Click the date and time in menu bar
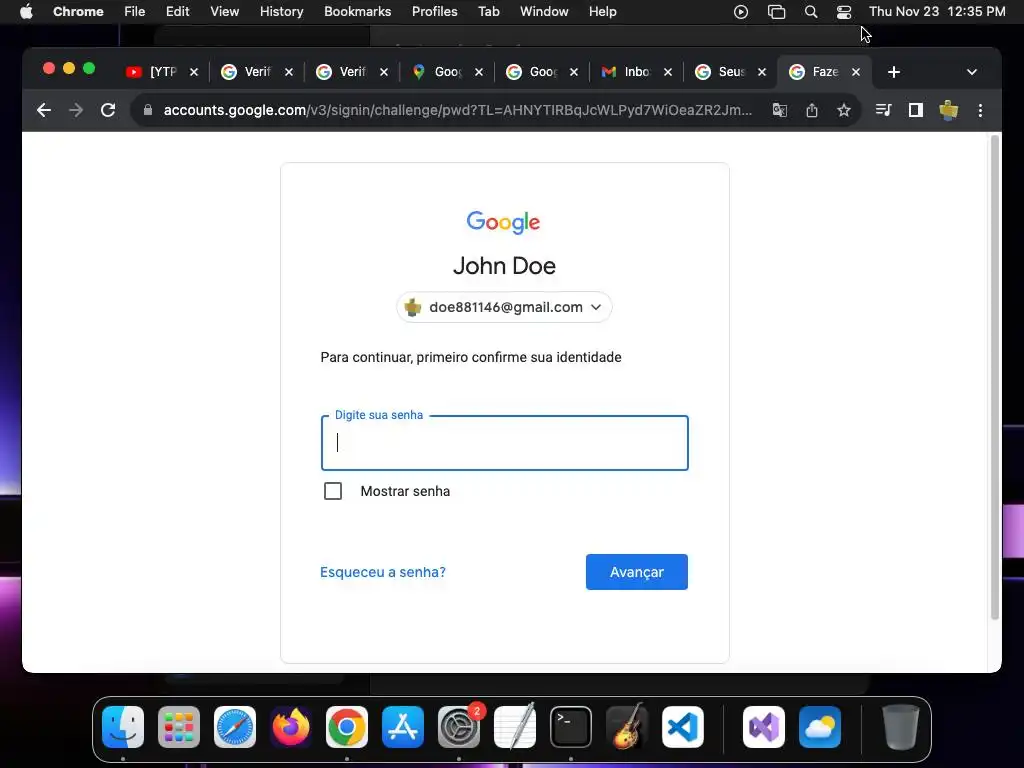The height and width of the screenshot is (768, 1024). click(x=937, y=12)
